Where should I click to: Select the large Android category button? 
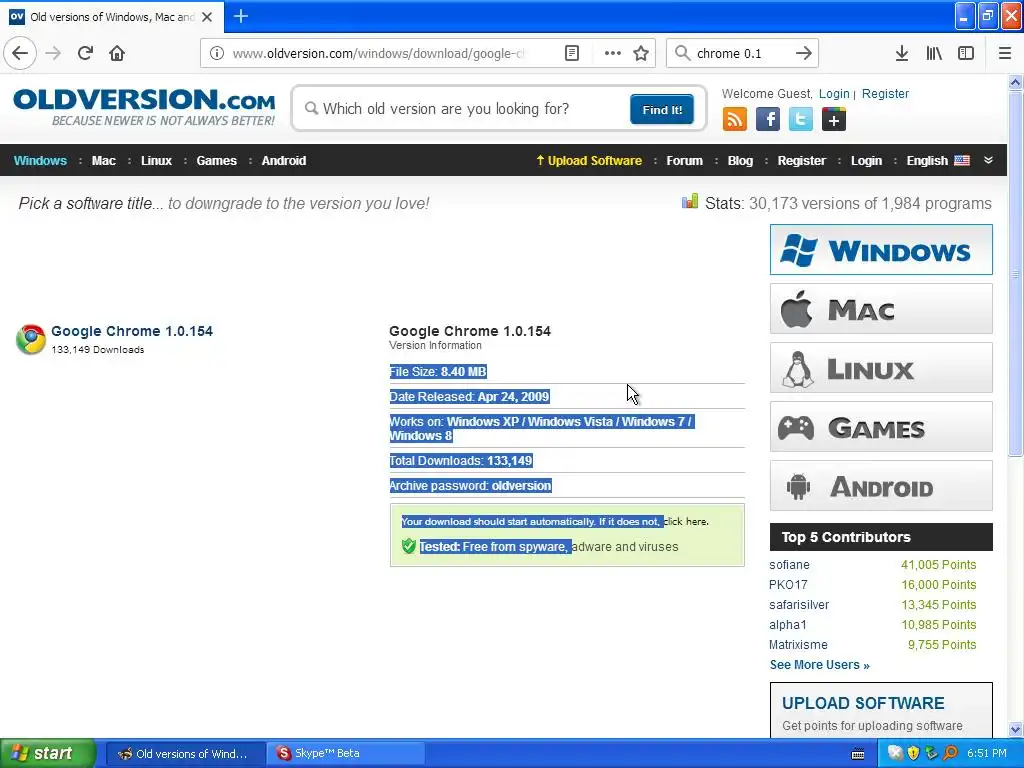(x=881, y=486)
